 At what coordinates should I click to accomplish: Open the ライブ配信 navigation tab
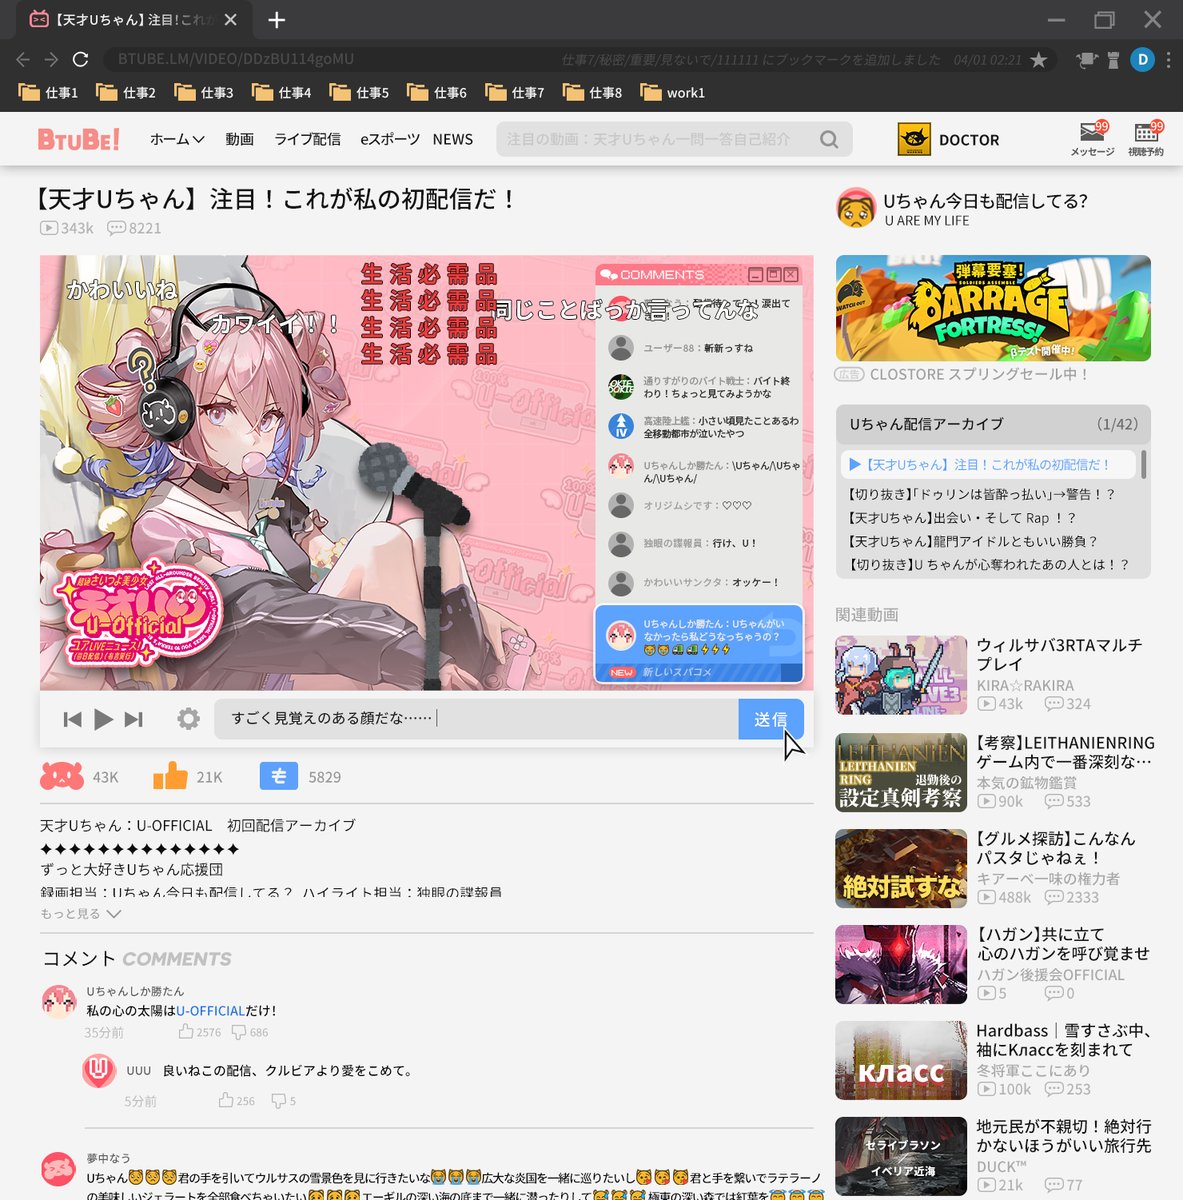[x=307, y=140]
